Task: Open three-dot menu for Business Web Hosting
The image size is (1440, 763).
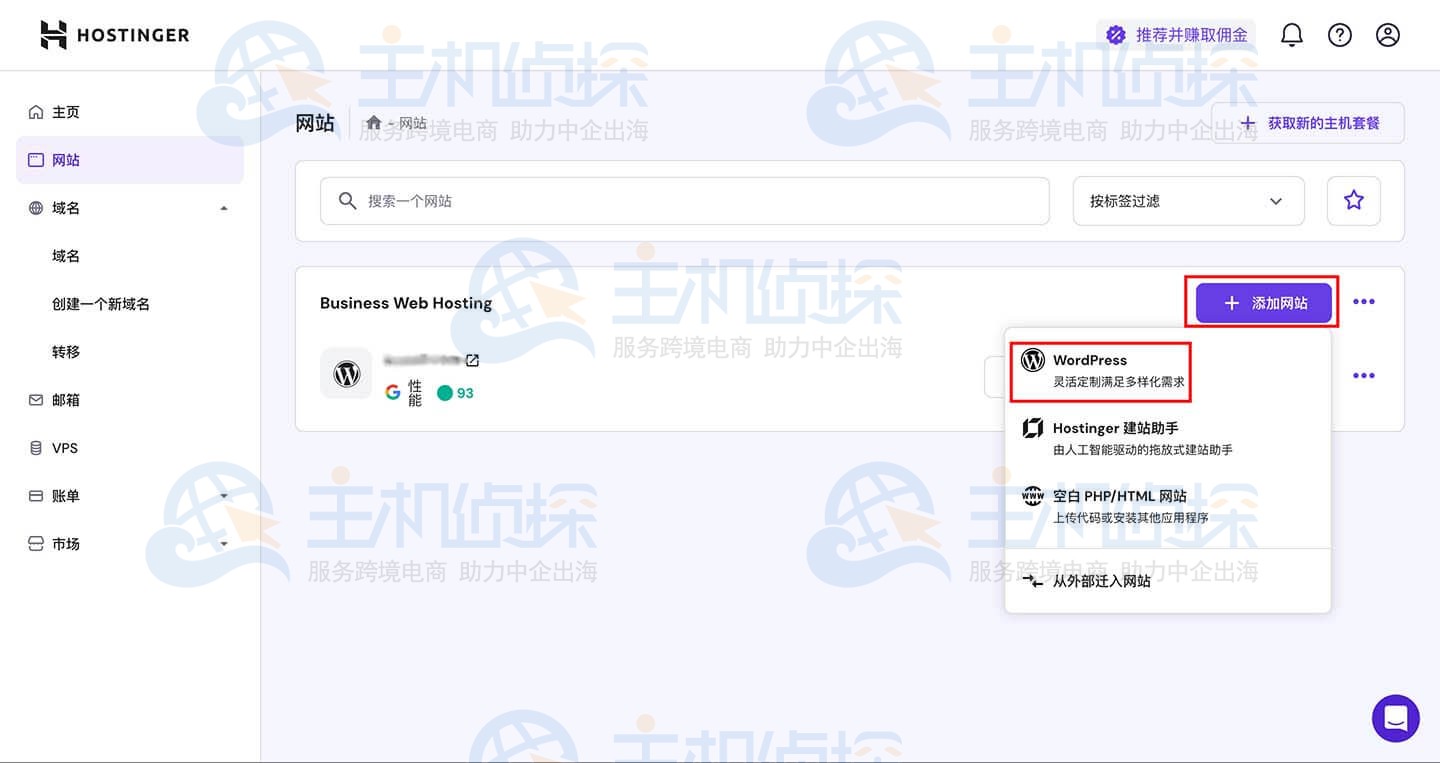Action: click(1363, 302)
